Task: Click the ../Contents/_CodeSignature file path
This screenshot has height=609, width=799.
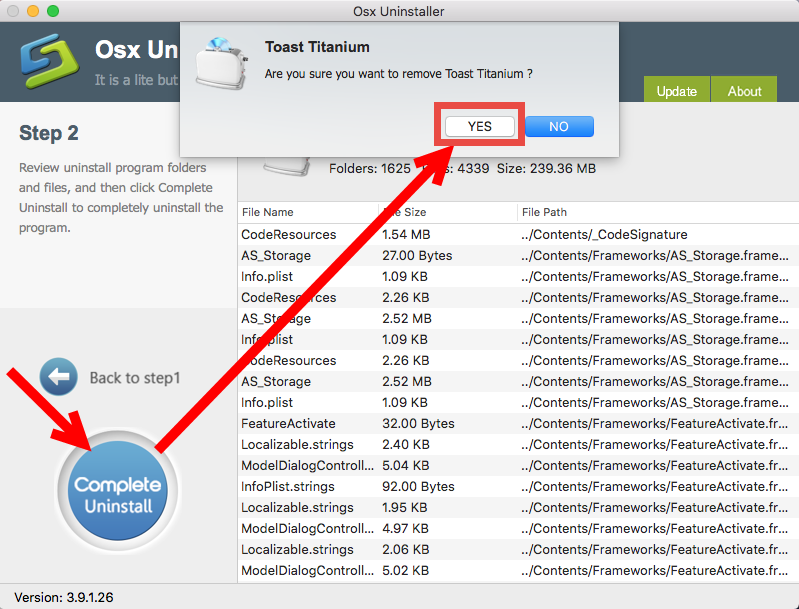Action: coord(604,234)
